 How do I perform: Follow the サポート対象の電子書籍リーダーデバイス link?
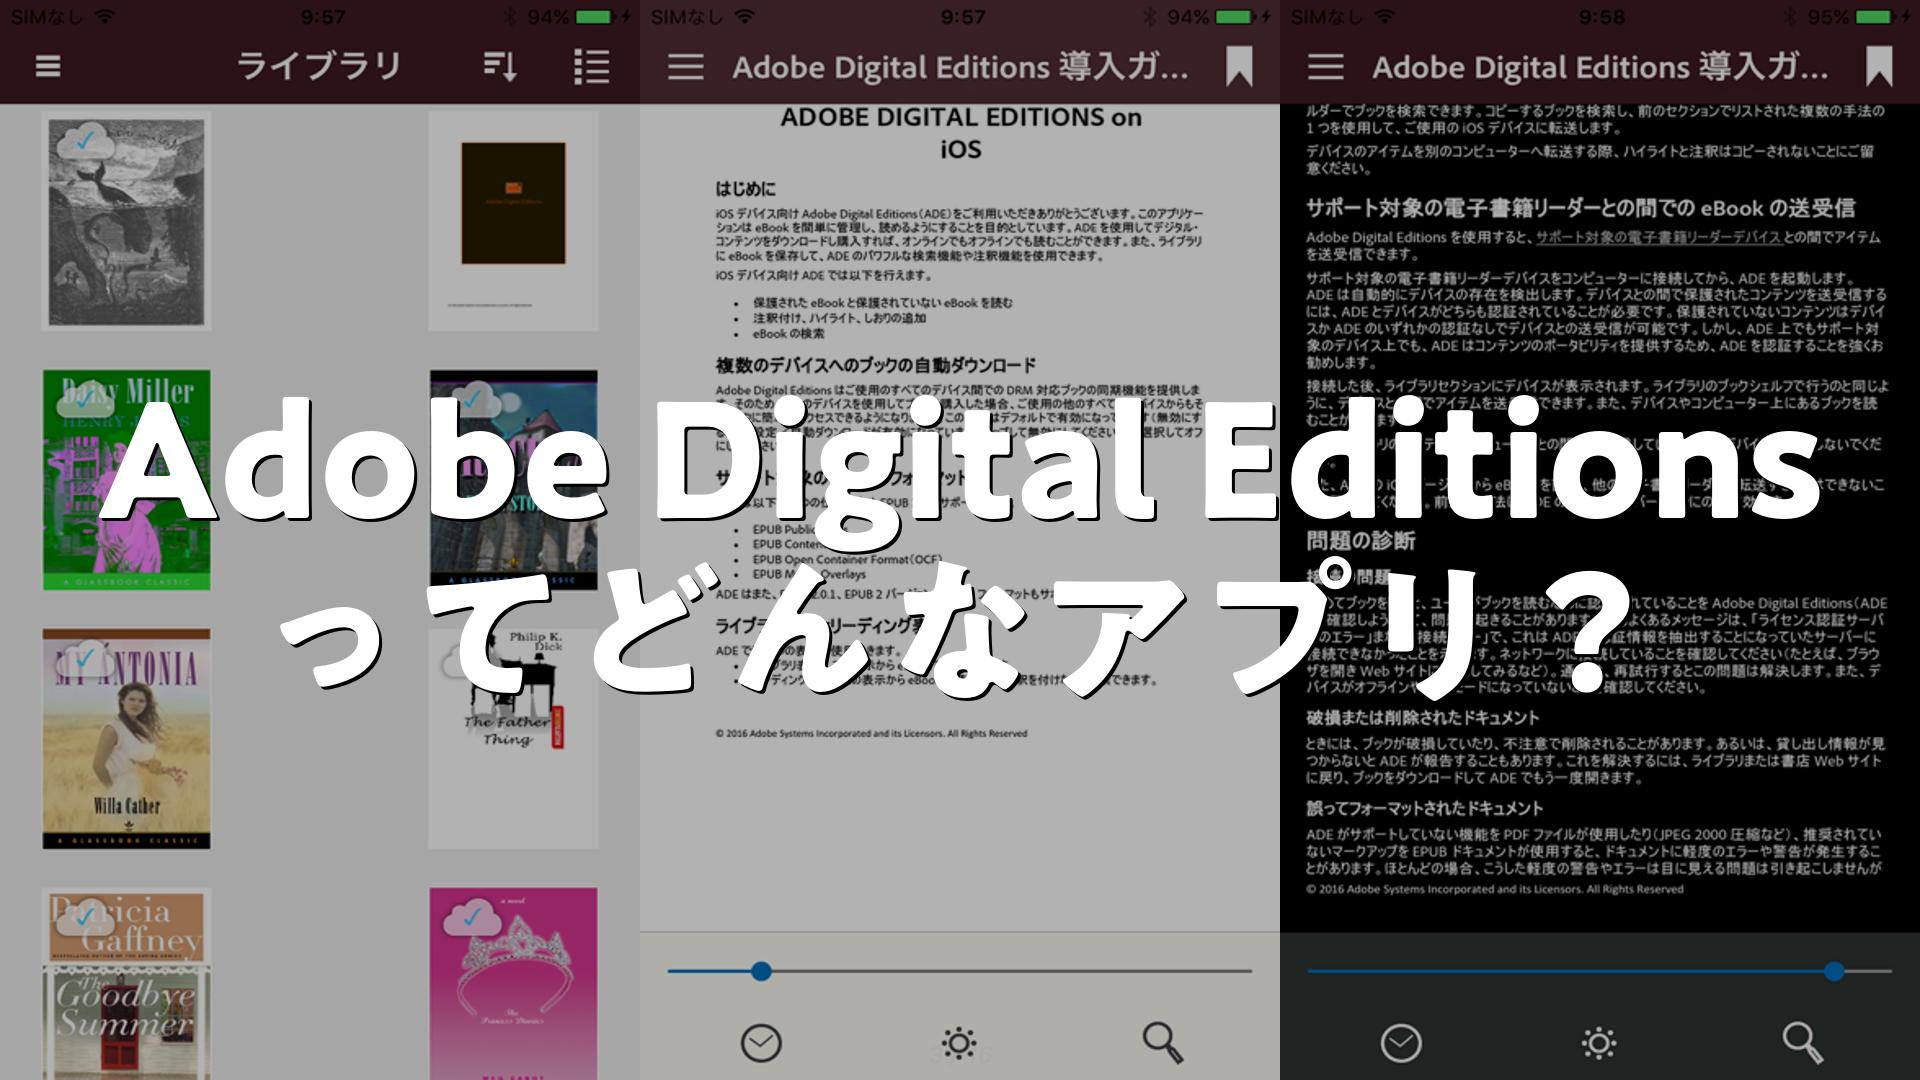pyautogui.click(x=1658, y=238)
